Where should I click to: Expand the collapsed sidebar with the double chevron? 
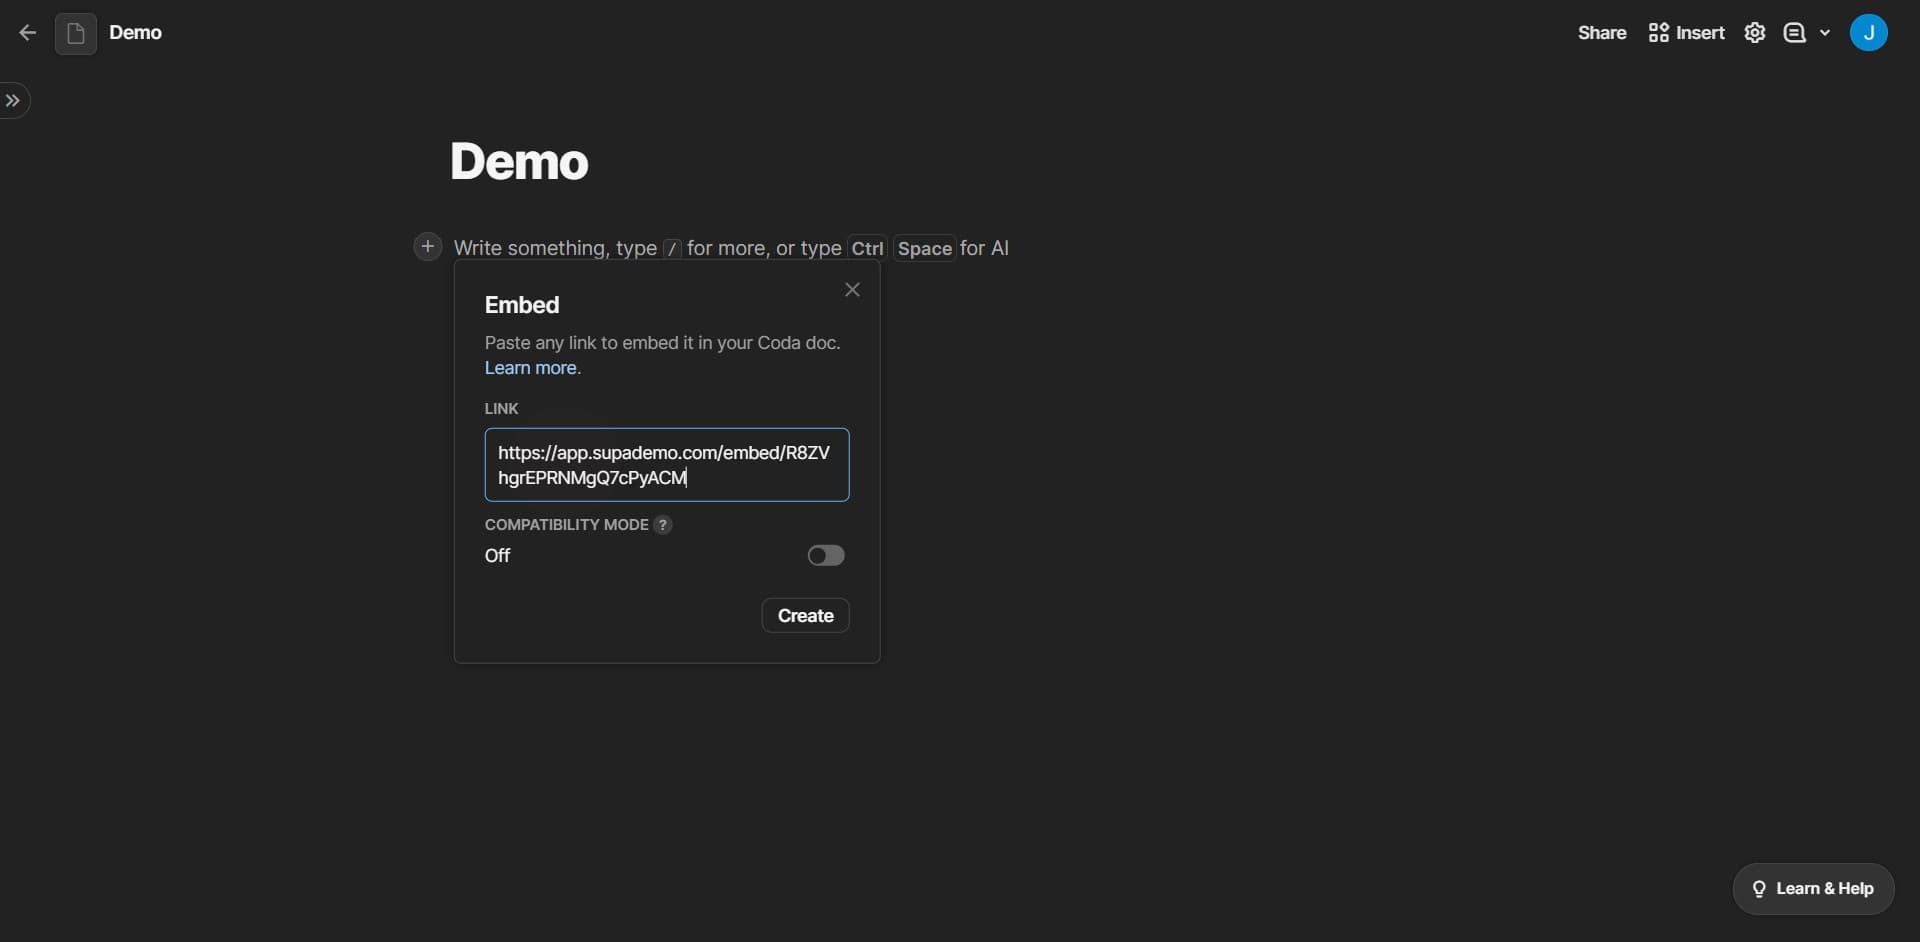coord(14,100)
